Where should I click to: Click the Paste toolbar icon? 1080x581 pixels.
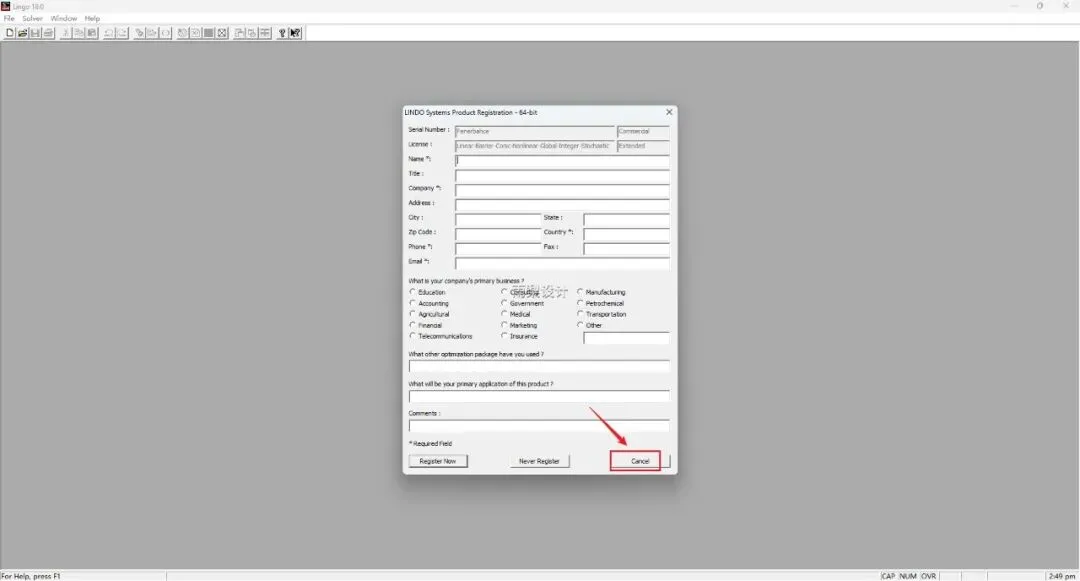(92, 33)
